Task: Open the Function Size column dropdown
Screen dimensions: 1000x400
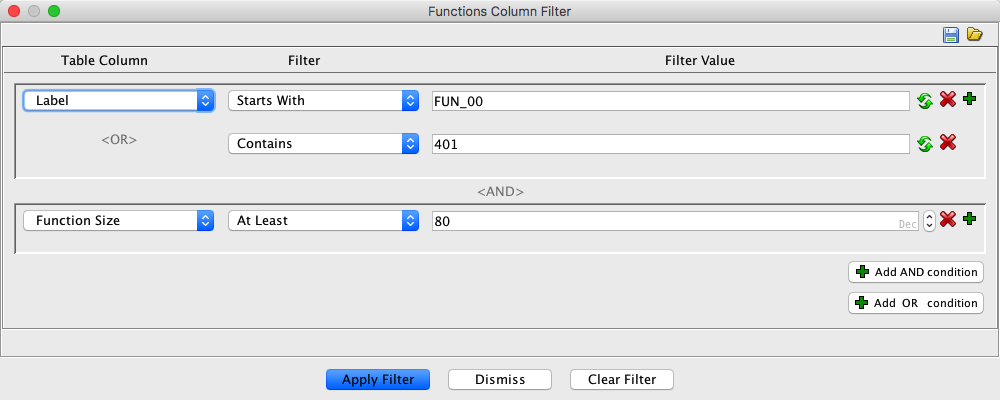Action: (119, 220)
